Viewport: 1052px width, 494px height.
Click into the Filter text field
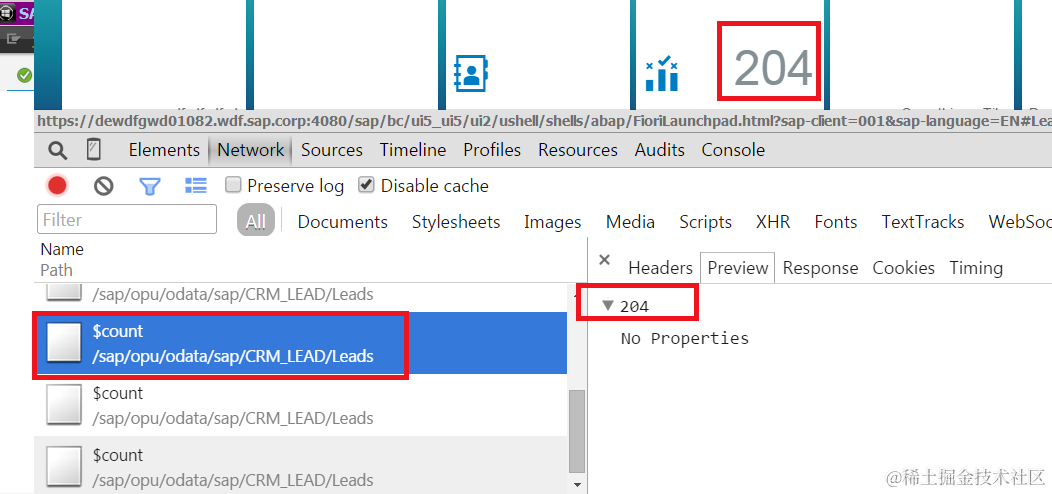click(x=127, y=219)
